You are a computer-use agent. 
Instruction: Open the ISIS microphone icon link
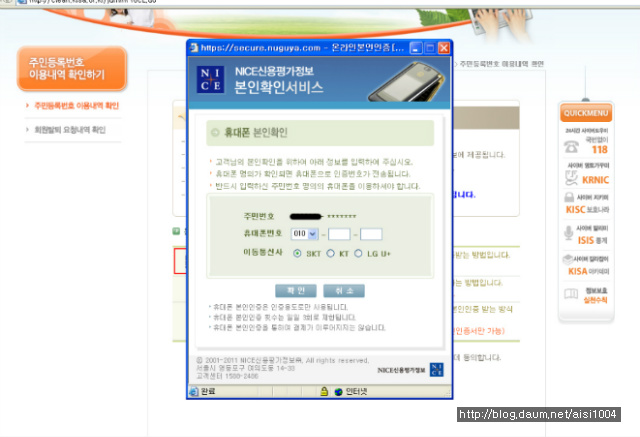tap(568, 233)
